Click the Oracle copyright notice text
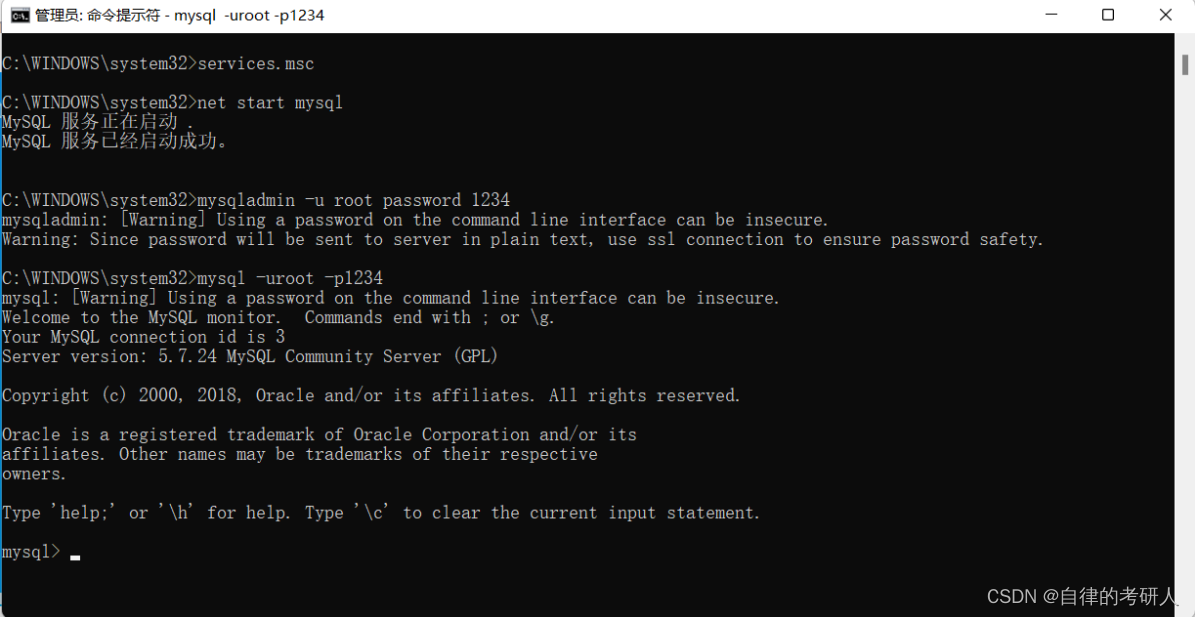This screenshot has width=1195, height=617. pos(370,394)
